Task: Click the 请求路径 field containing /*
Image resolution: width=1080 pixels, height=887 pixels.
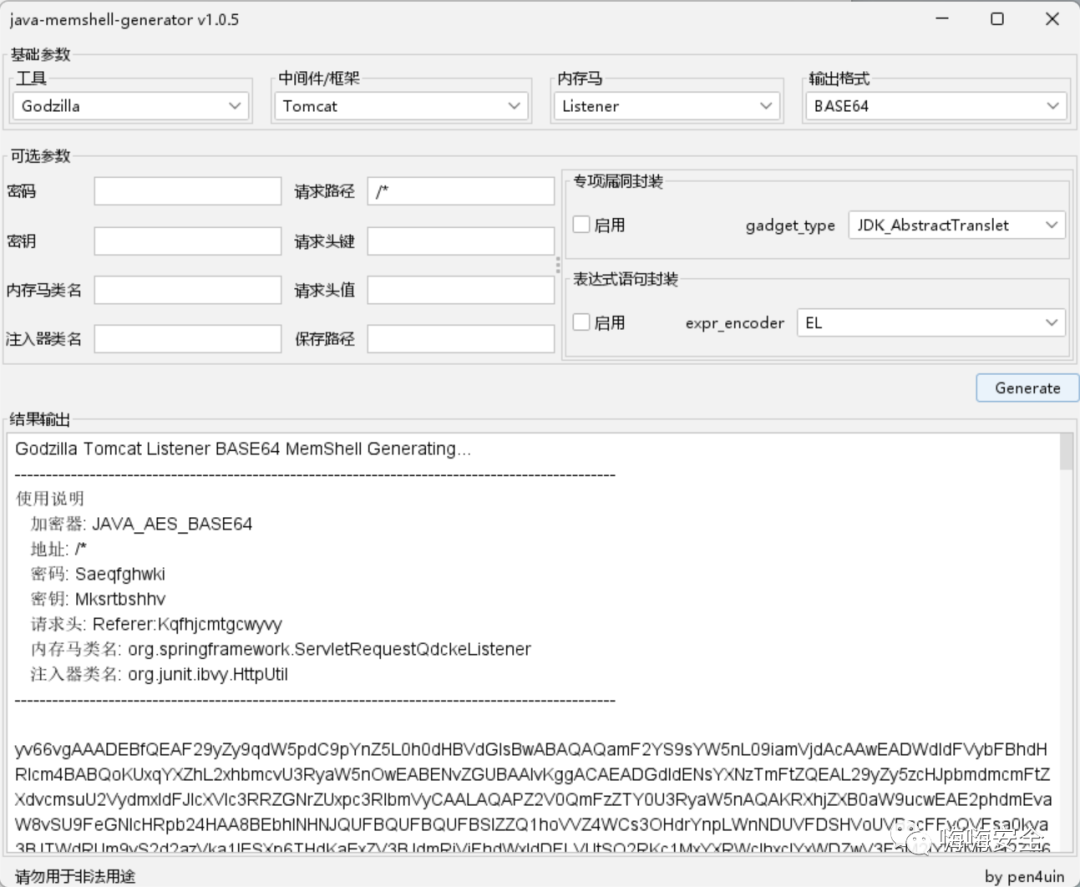Action: [x=461, y=191]
